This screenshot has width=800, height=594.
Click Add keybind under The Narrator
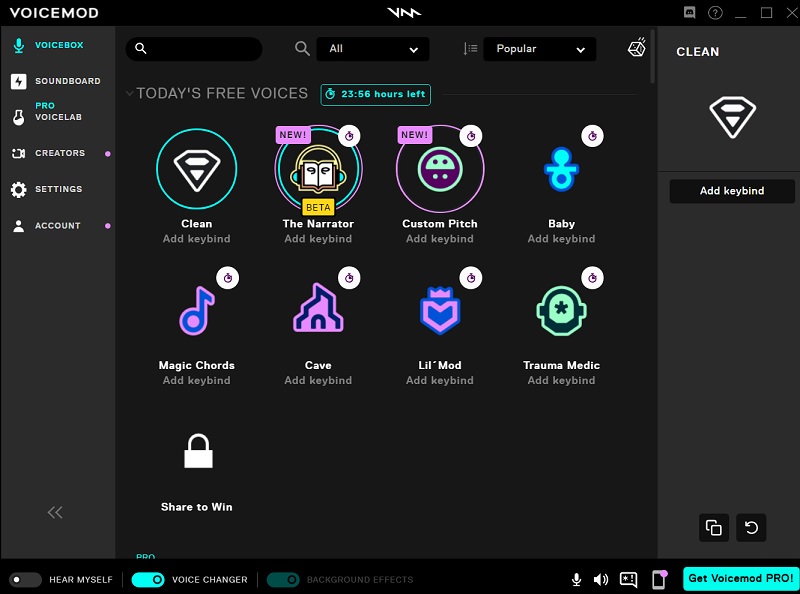(318, 239)
